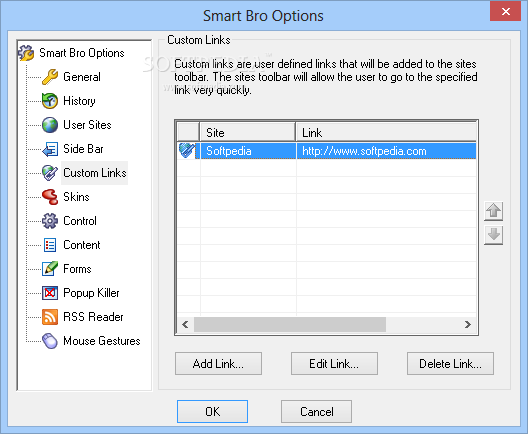Screen dimensions: 528x434
Task: Click the Custom Links shield icon in tree
Action: pyautogui.click(x=50, y=173)
